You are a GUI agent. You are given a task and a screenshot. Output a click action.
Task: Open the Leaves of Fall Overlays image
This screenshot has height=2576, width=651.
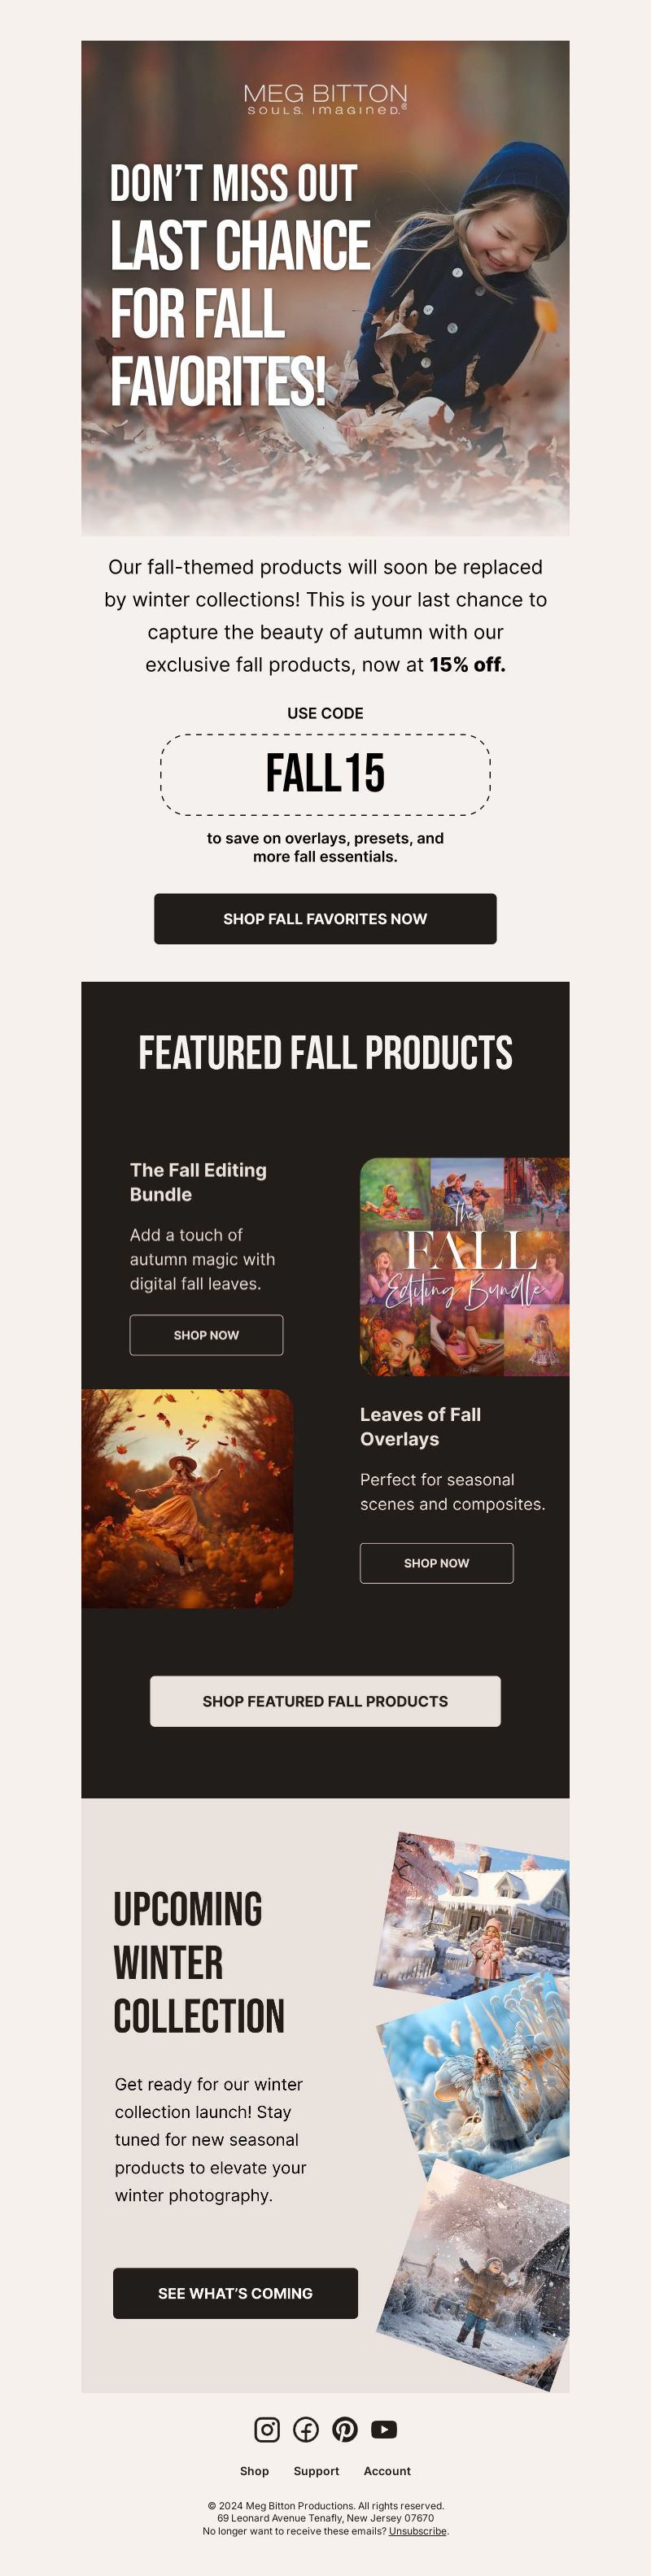pos(187,1498)
